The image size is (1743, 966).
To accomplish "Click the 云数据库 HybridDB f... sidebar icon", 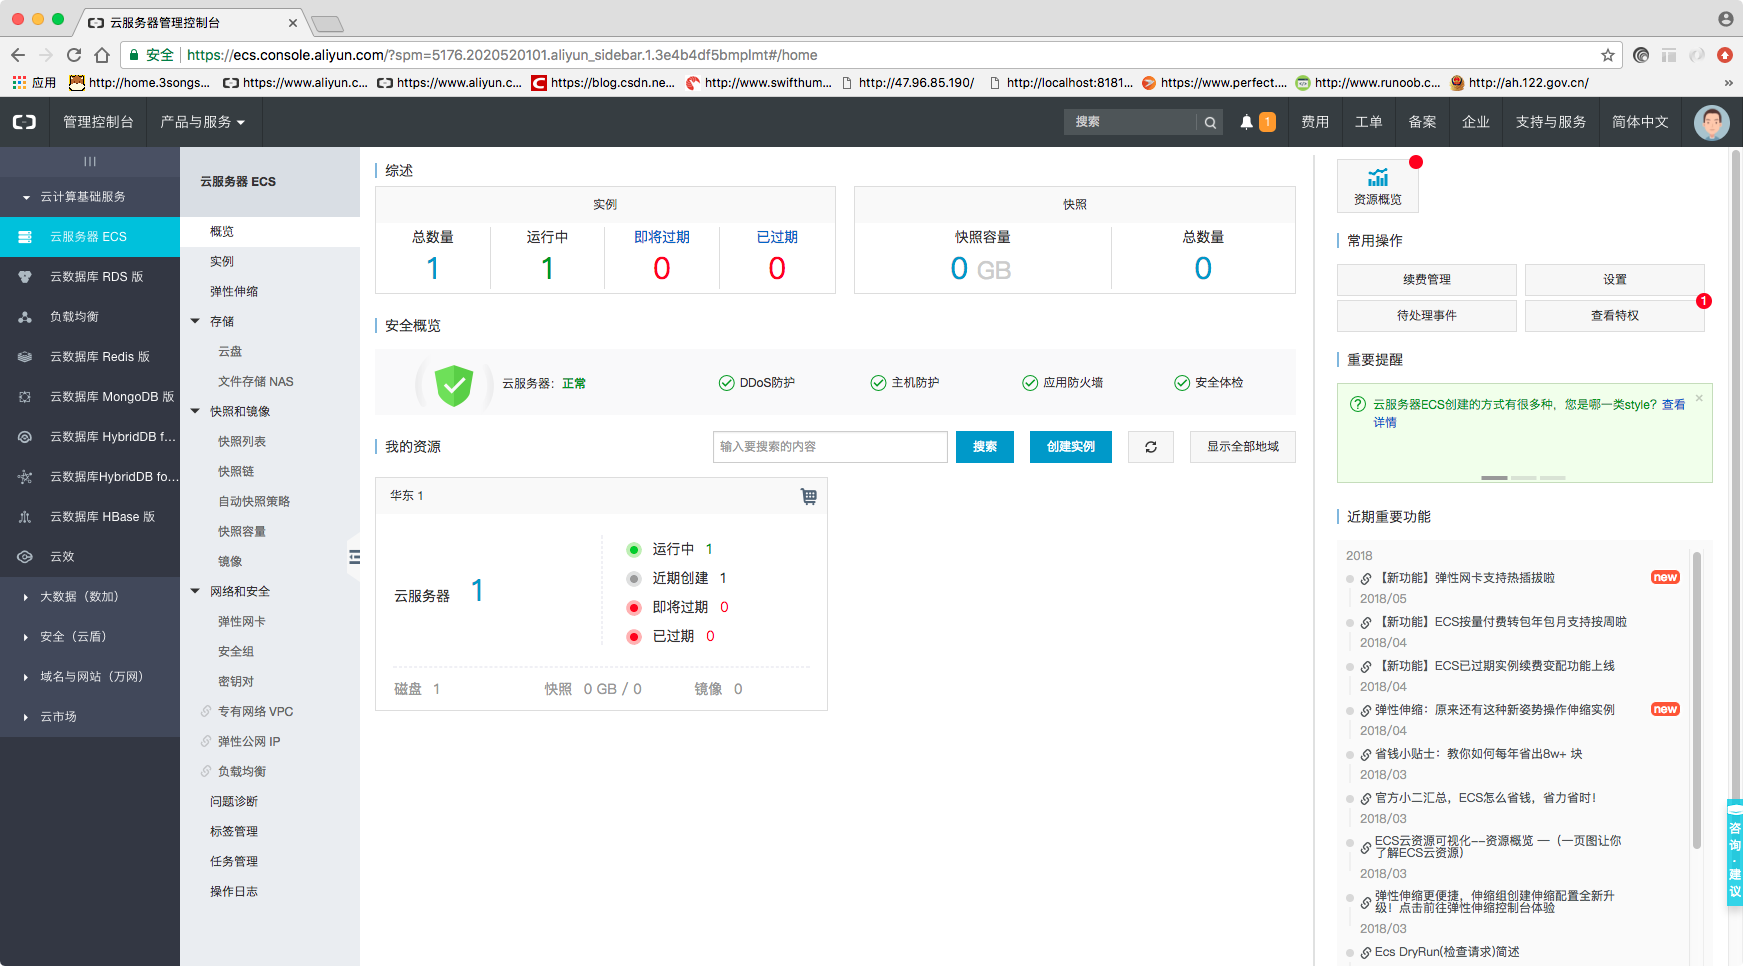I will tap(25, 437).
